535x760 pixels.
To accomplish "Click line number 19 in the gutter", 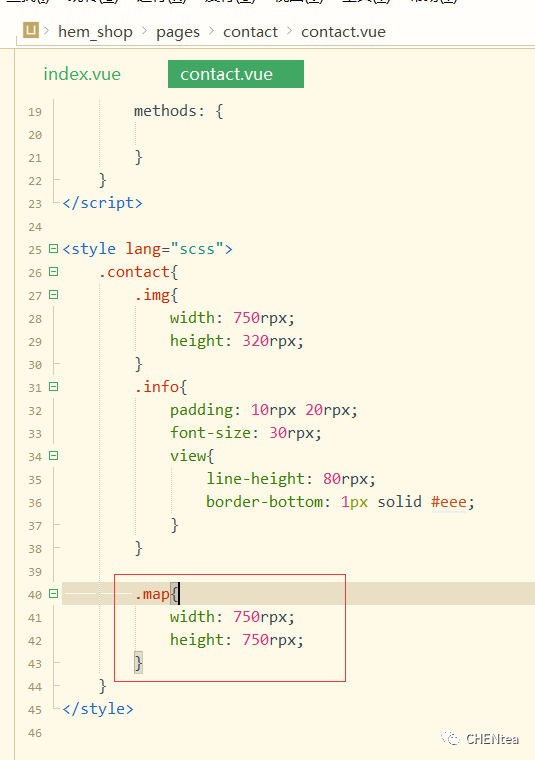I will coord(35,112).
